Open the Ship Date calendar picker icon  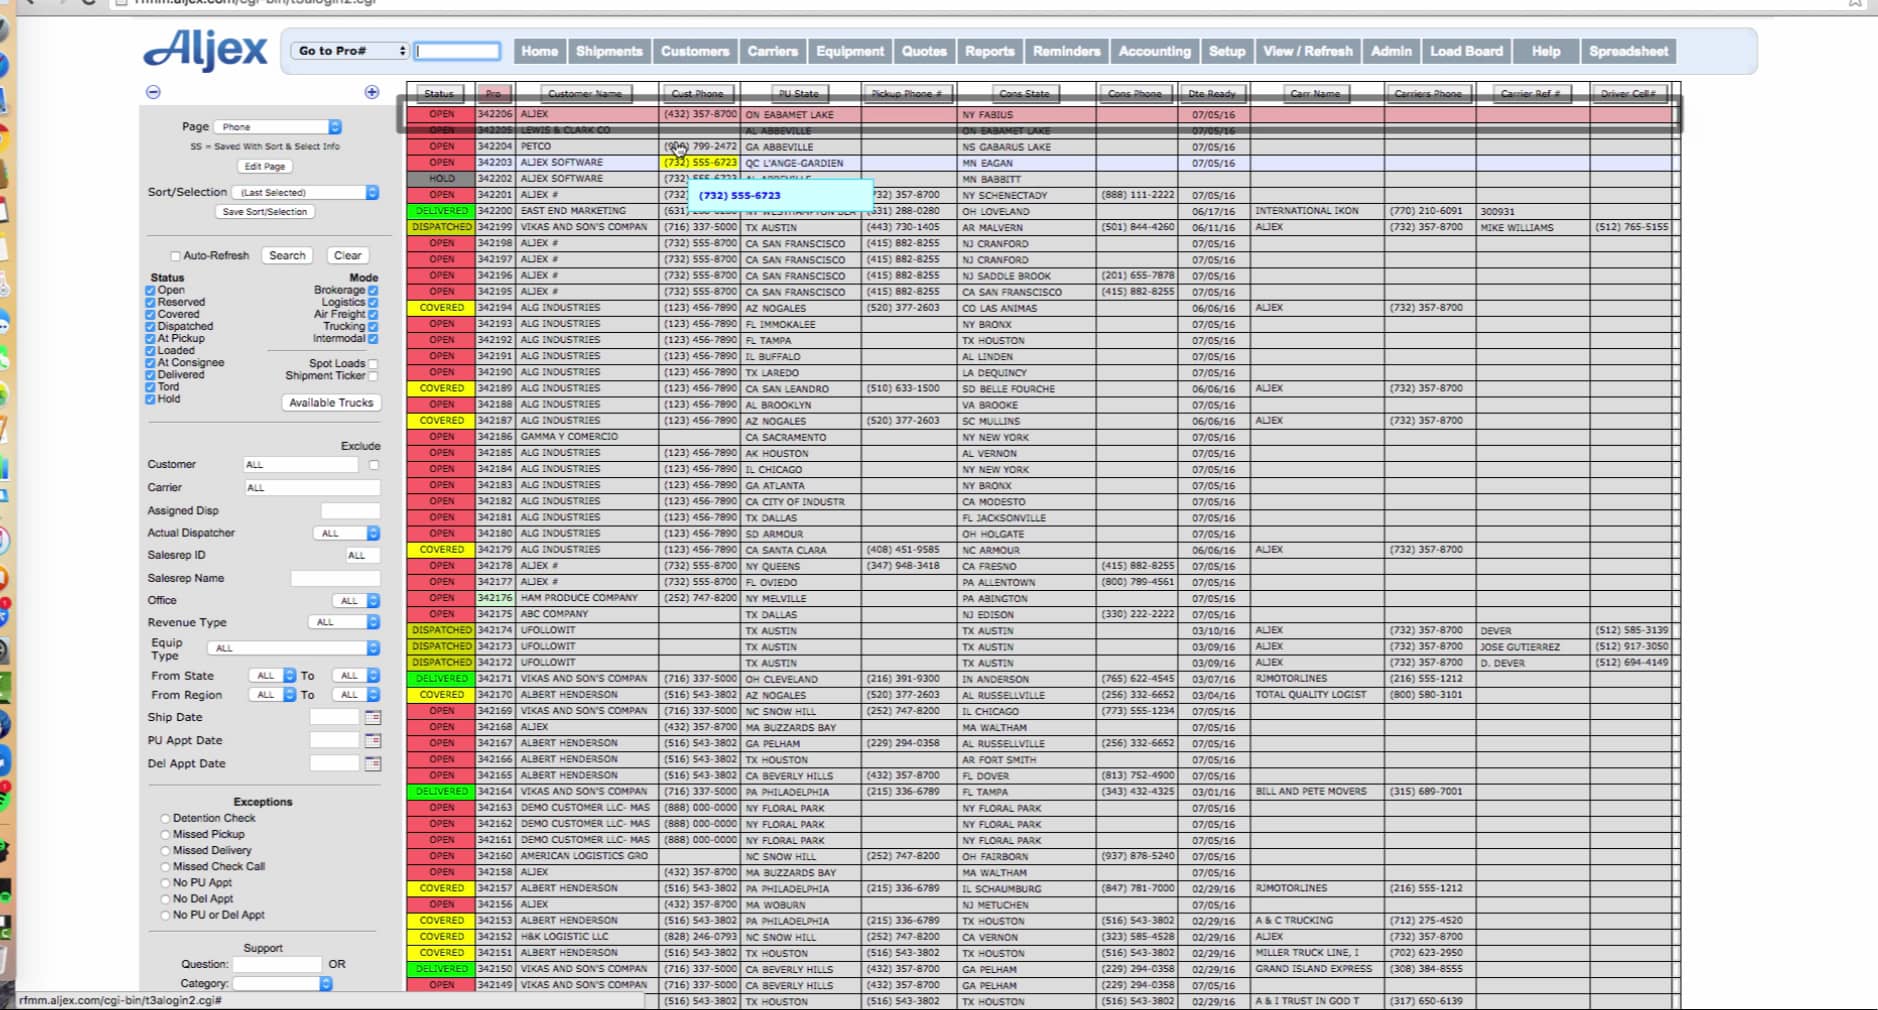[x=373, y=717]
